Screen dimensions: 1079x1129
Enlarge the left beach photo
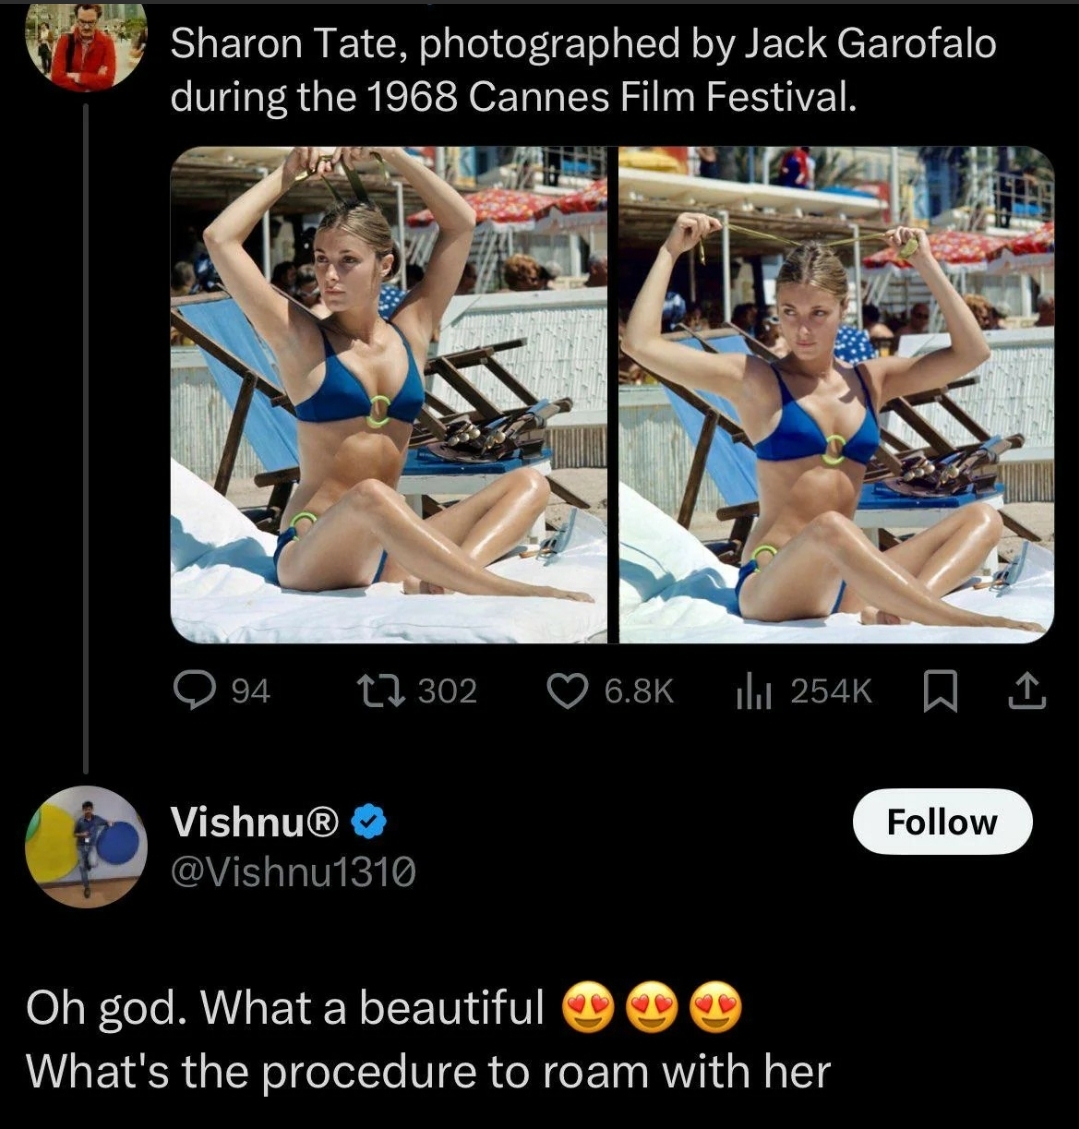(389, 395)
